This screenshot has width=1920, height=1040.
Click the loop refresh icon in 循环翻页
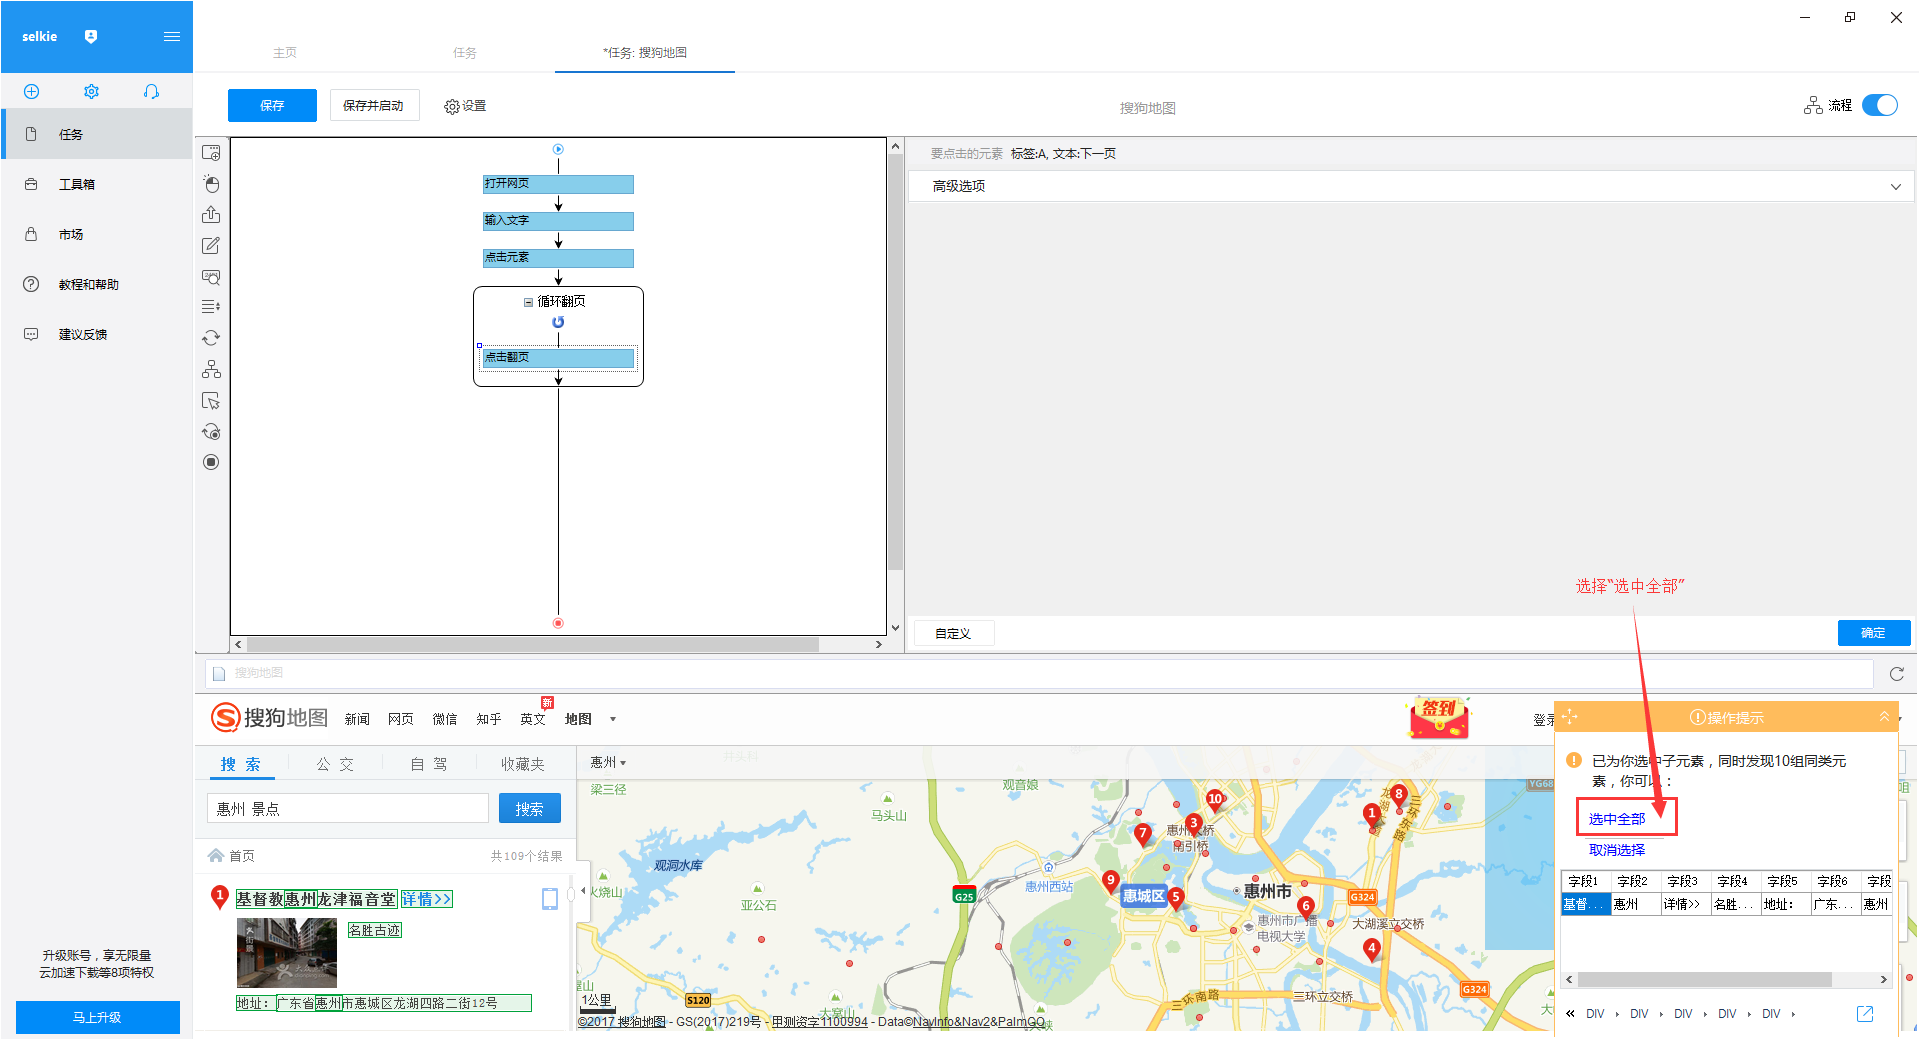(558, 322)
